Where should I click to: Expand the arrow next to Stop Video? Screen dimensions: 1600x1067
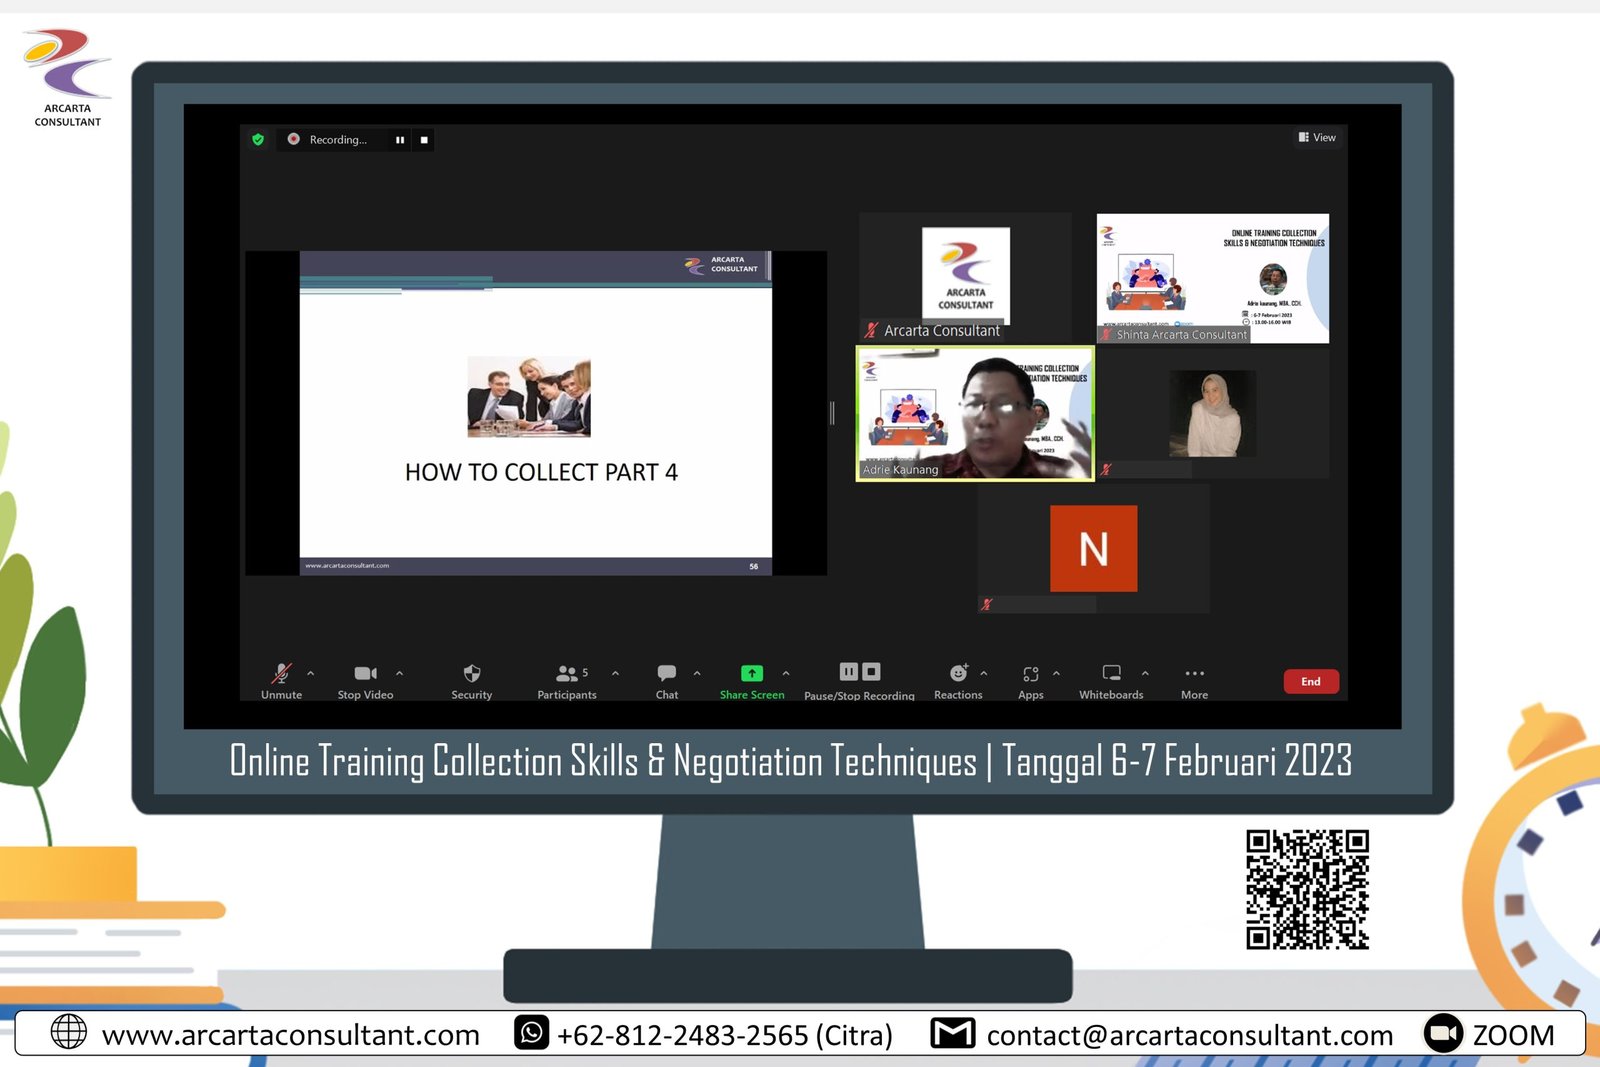pos(400,673)
